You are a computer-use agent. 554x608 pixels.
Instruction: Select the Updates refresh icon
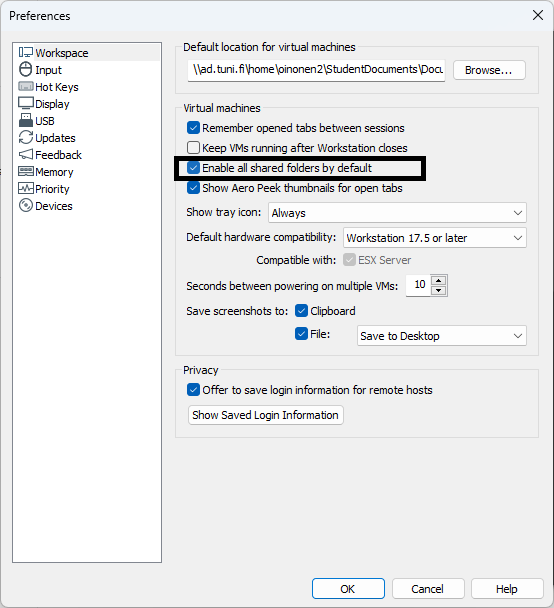[26, 137]
